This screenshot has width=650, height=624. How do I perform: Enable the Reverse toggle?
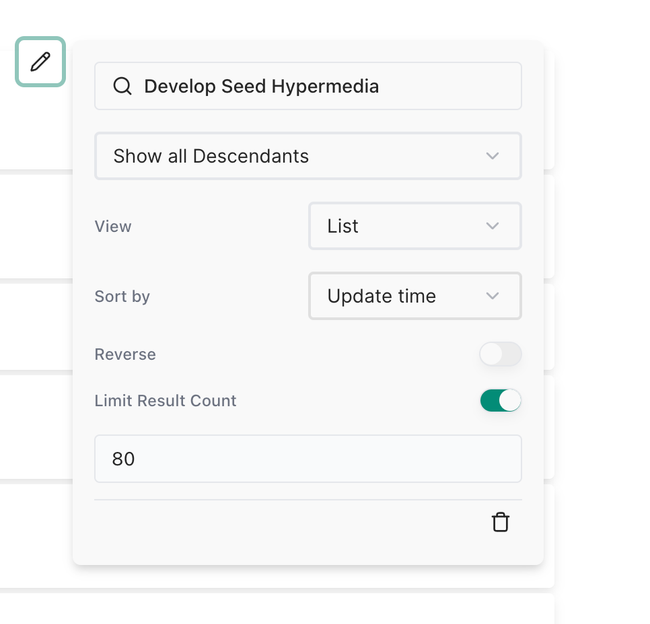point(500,354)
